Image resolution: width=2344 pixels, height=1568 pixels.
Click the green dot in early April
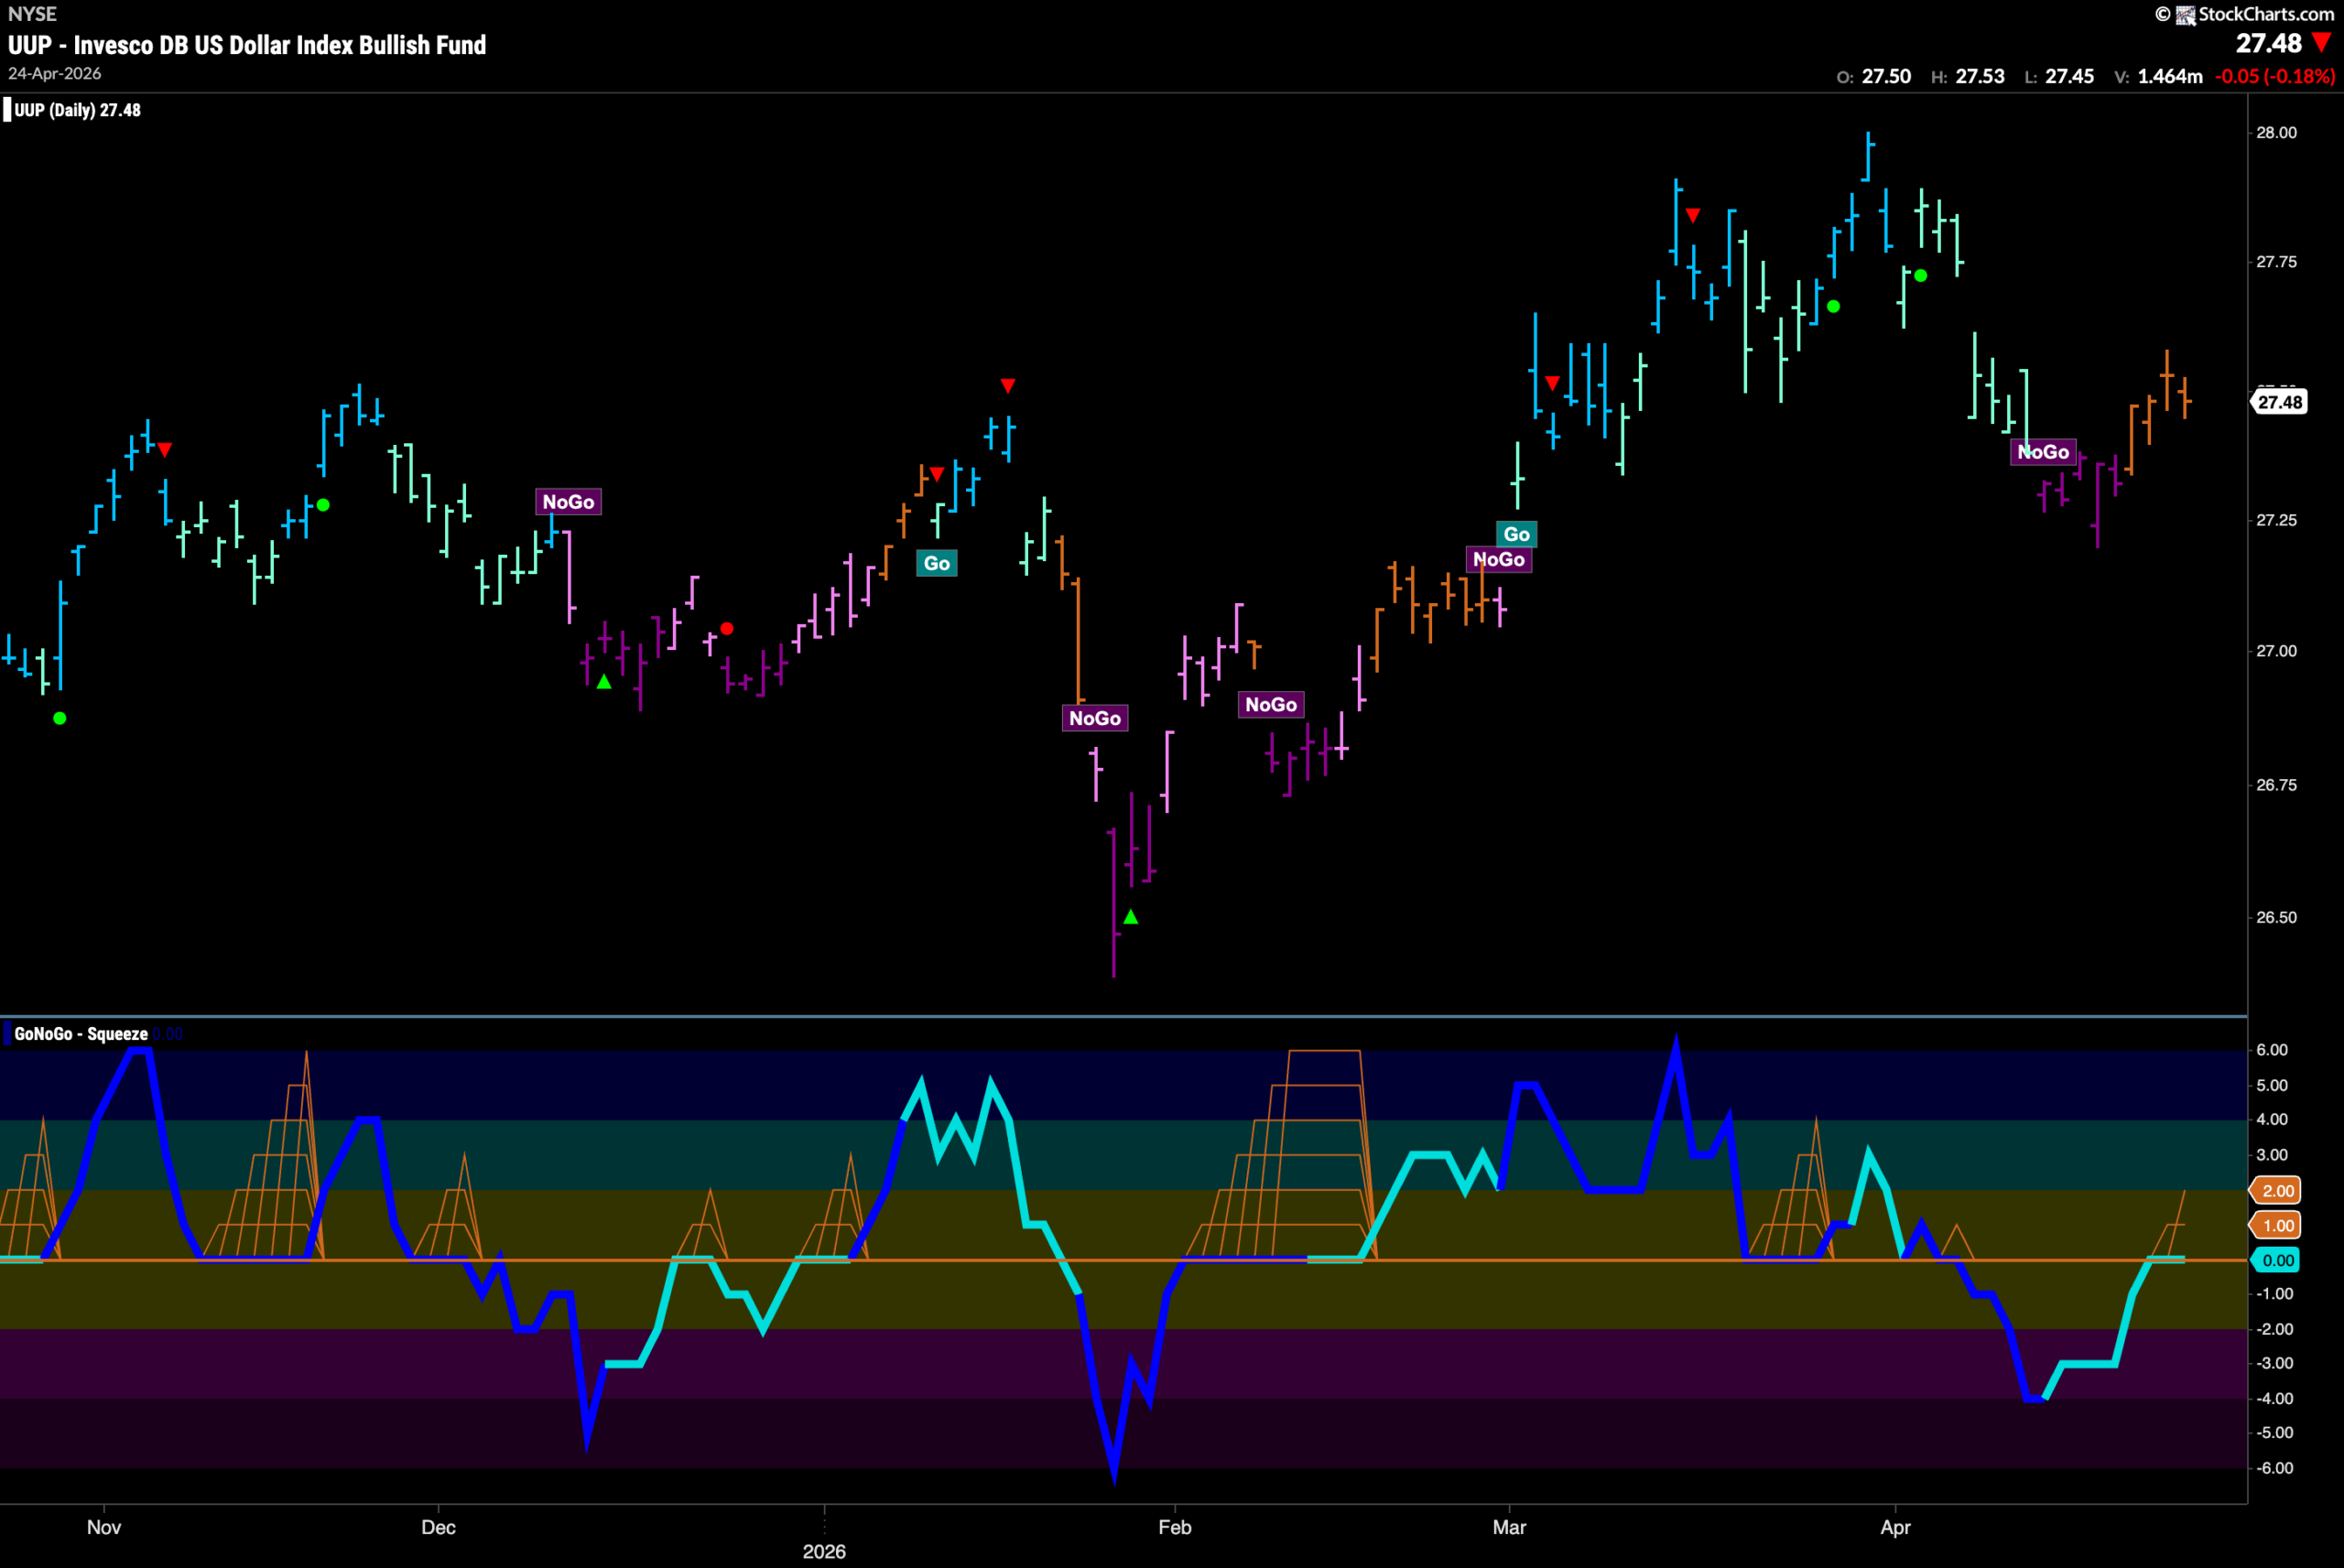click(x=1921, y=276)
